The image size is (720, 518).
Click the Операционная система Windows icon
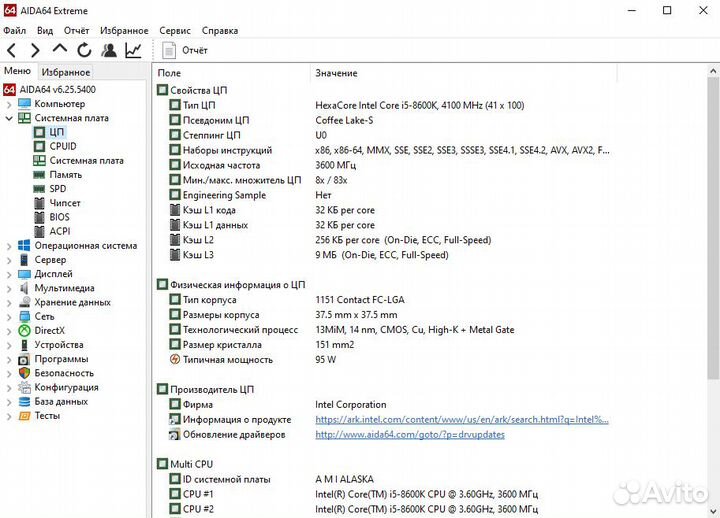point(24,246)
